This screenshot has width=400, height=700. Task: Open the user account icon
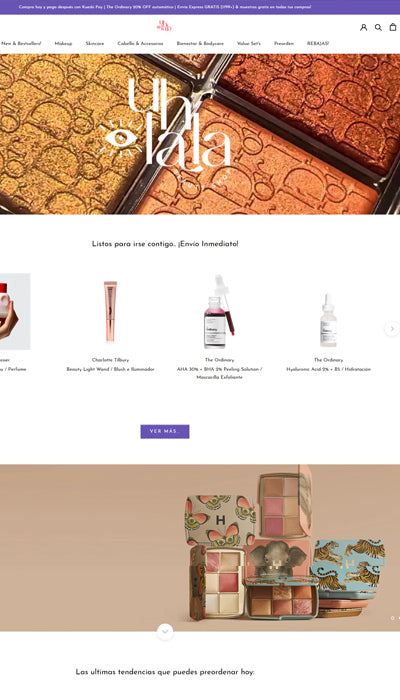pos(363,27)
